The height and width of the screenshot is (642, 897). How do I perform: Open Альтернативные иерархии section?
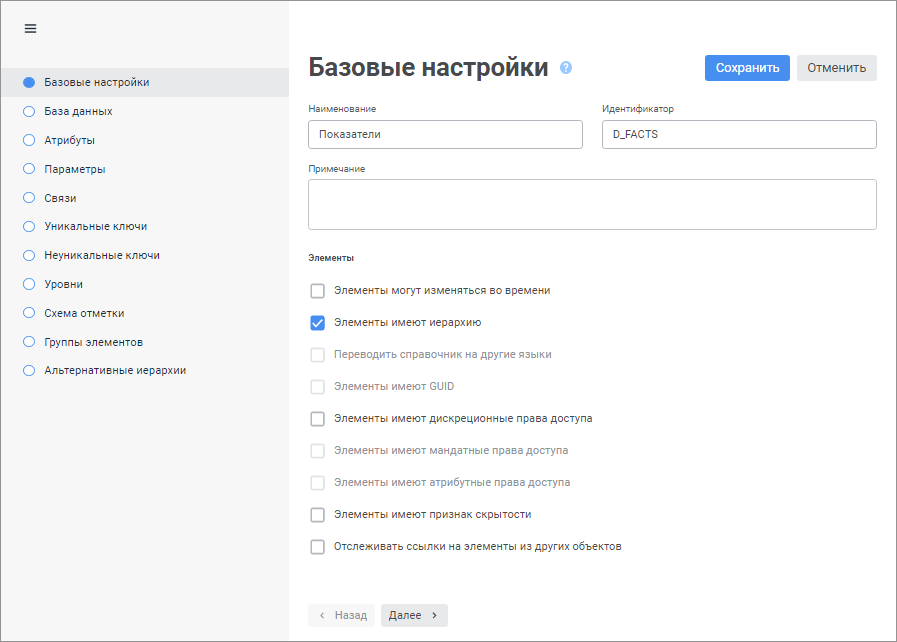(x=115, y=370)
